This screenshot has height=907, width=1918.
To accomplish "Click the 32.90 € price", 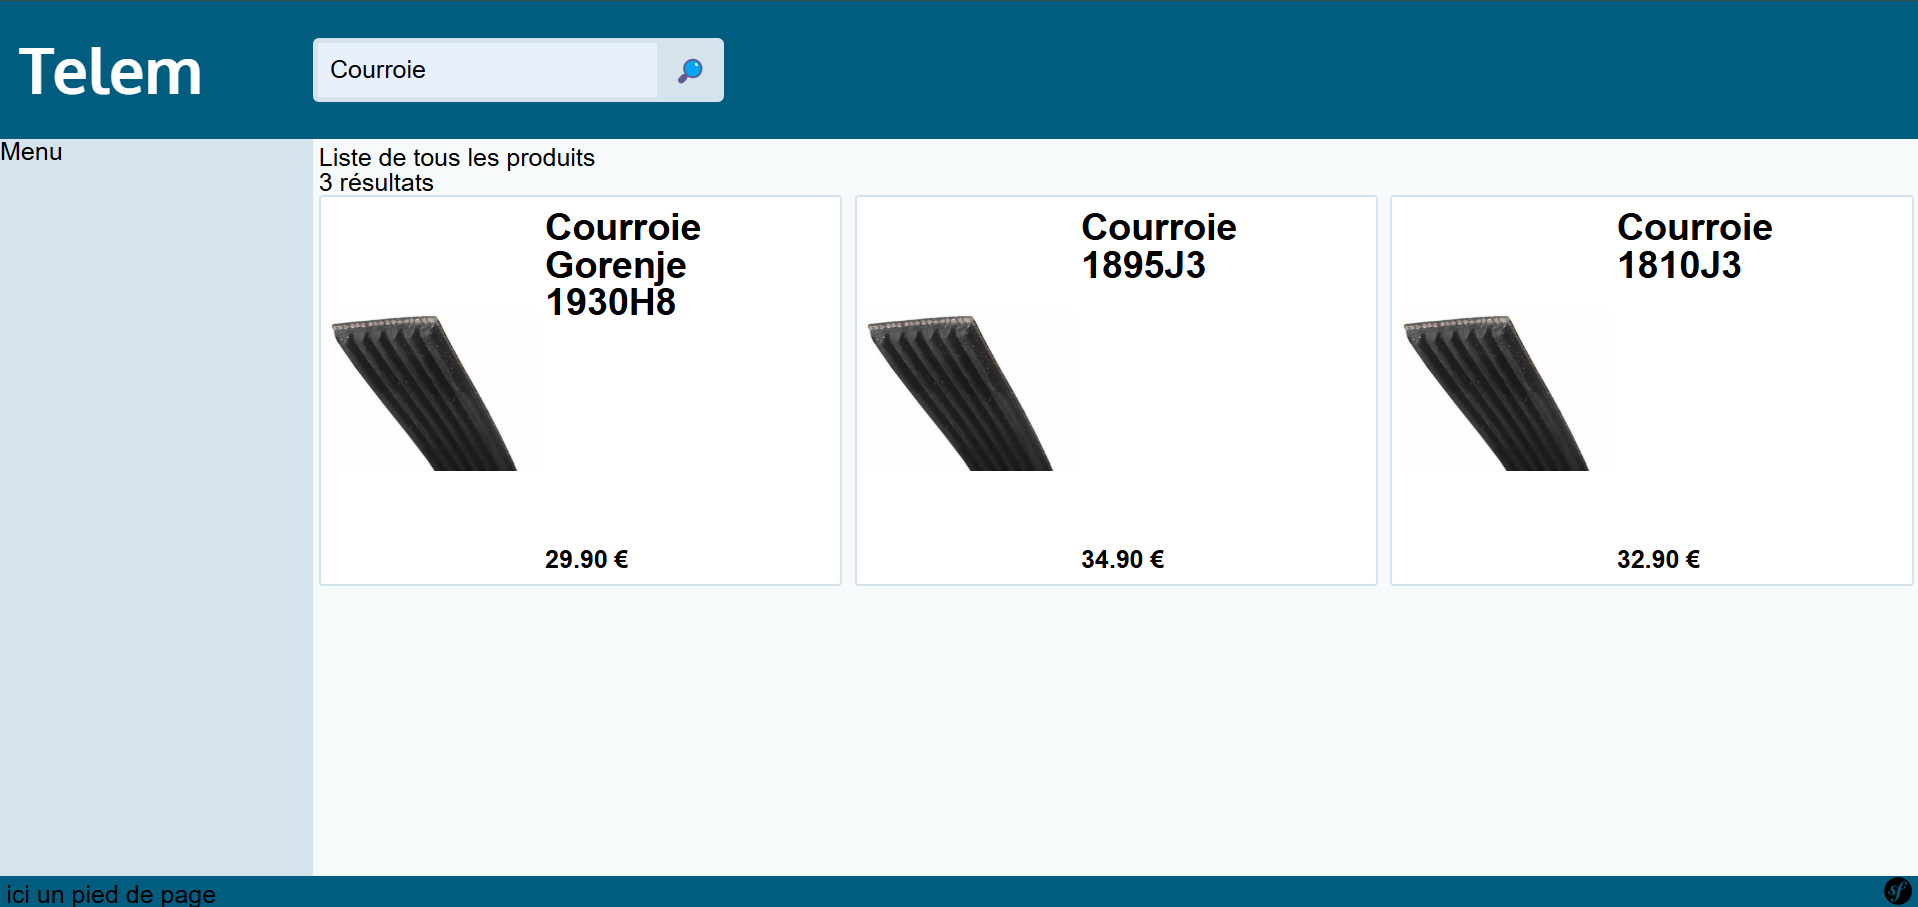I will pyautogui.click(x=1658, y=559).
